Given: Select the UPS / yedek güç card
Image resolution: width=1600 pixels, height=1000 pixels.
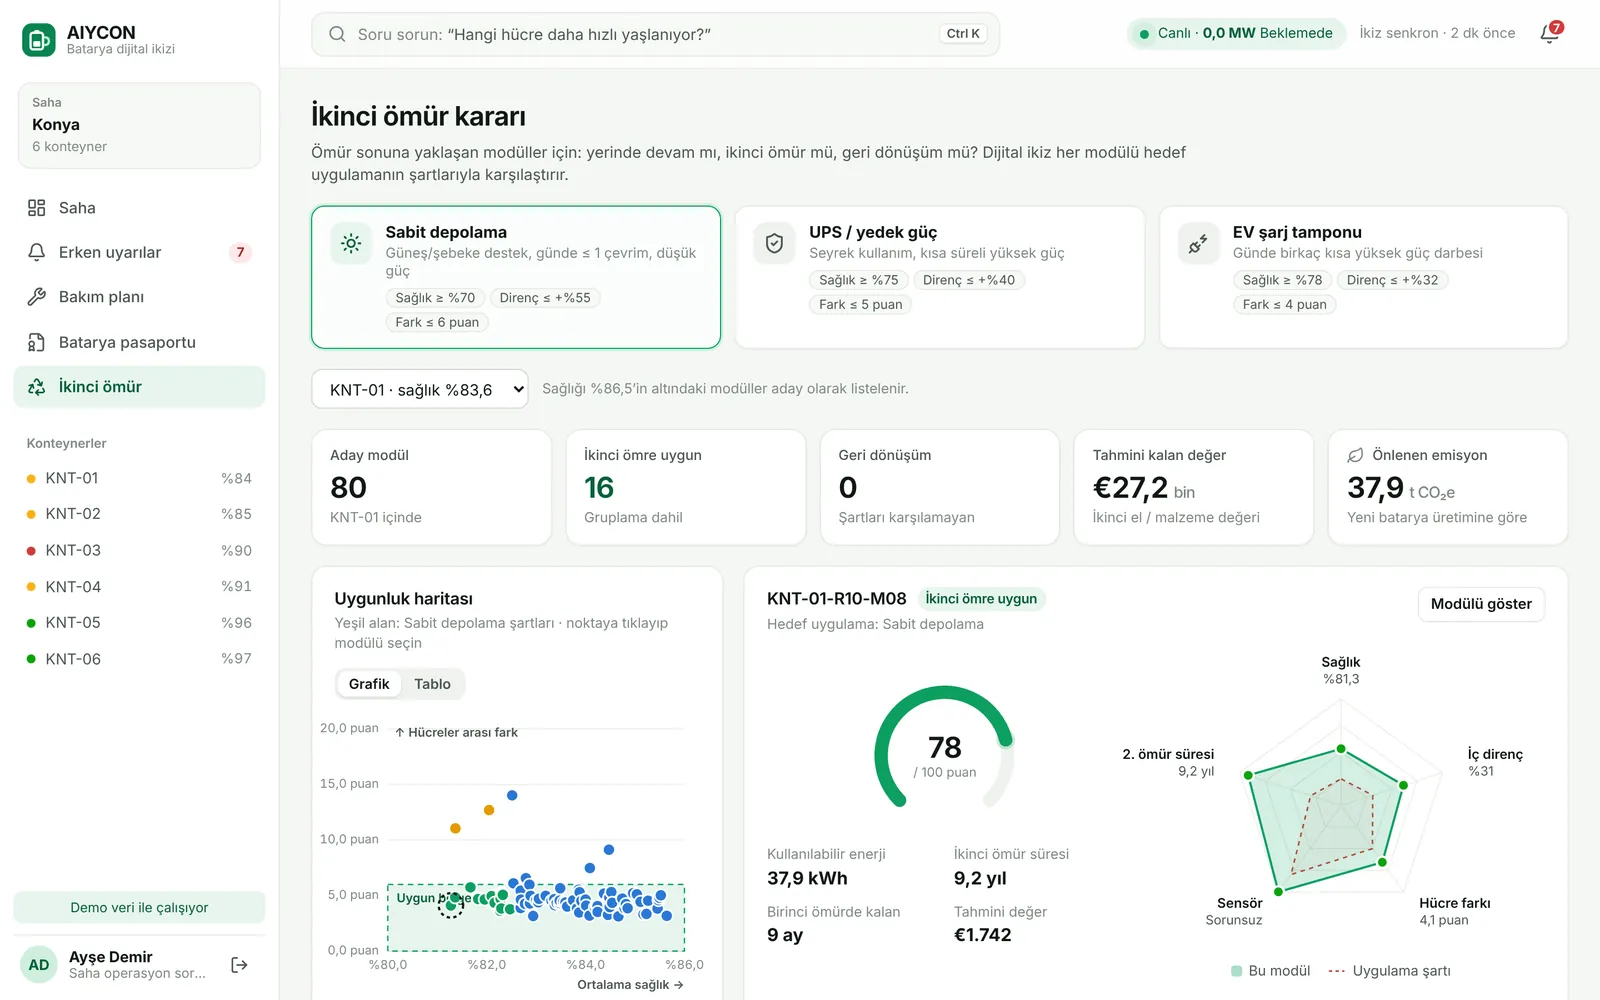Looking at the screenshot, I should tap(940, 277).
